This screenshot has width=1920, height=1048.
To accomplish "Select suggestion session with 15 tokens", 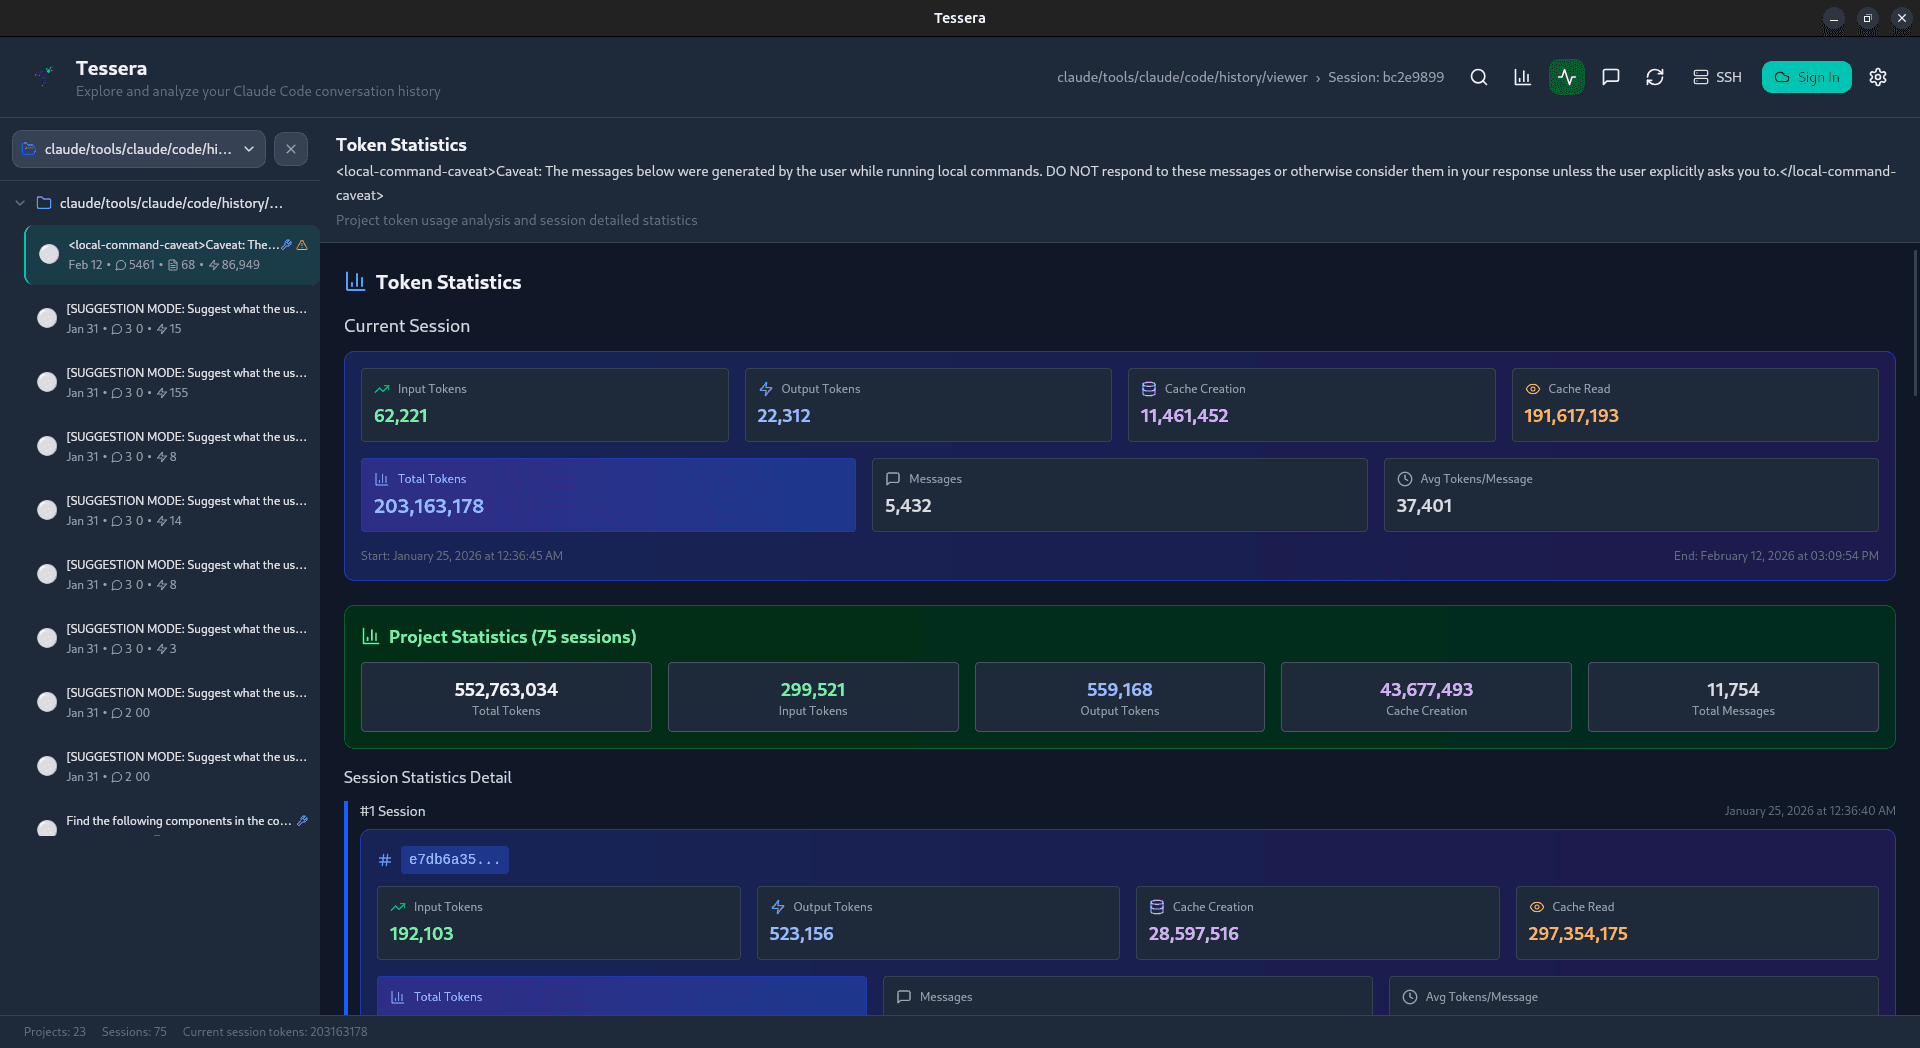I will pos(172,319).
